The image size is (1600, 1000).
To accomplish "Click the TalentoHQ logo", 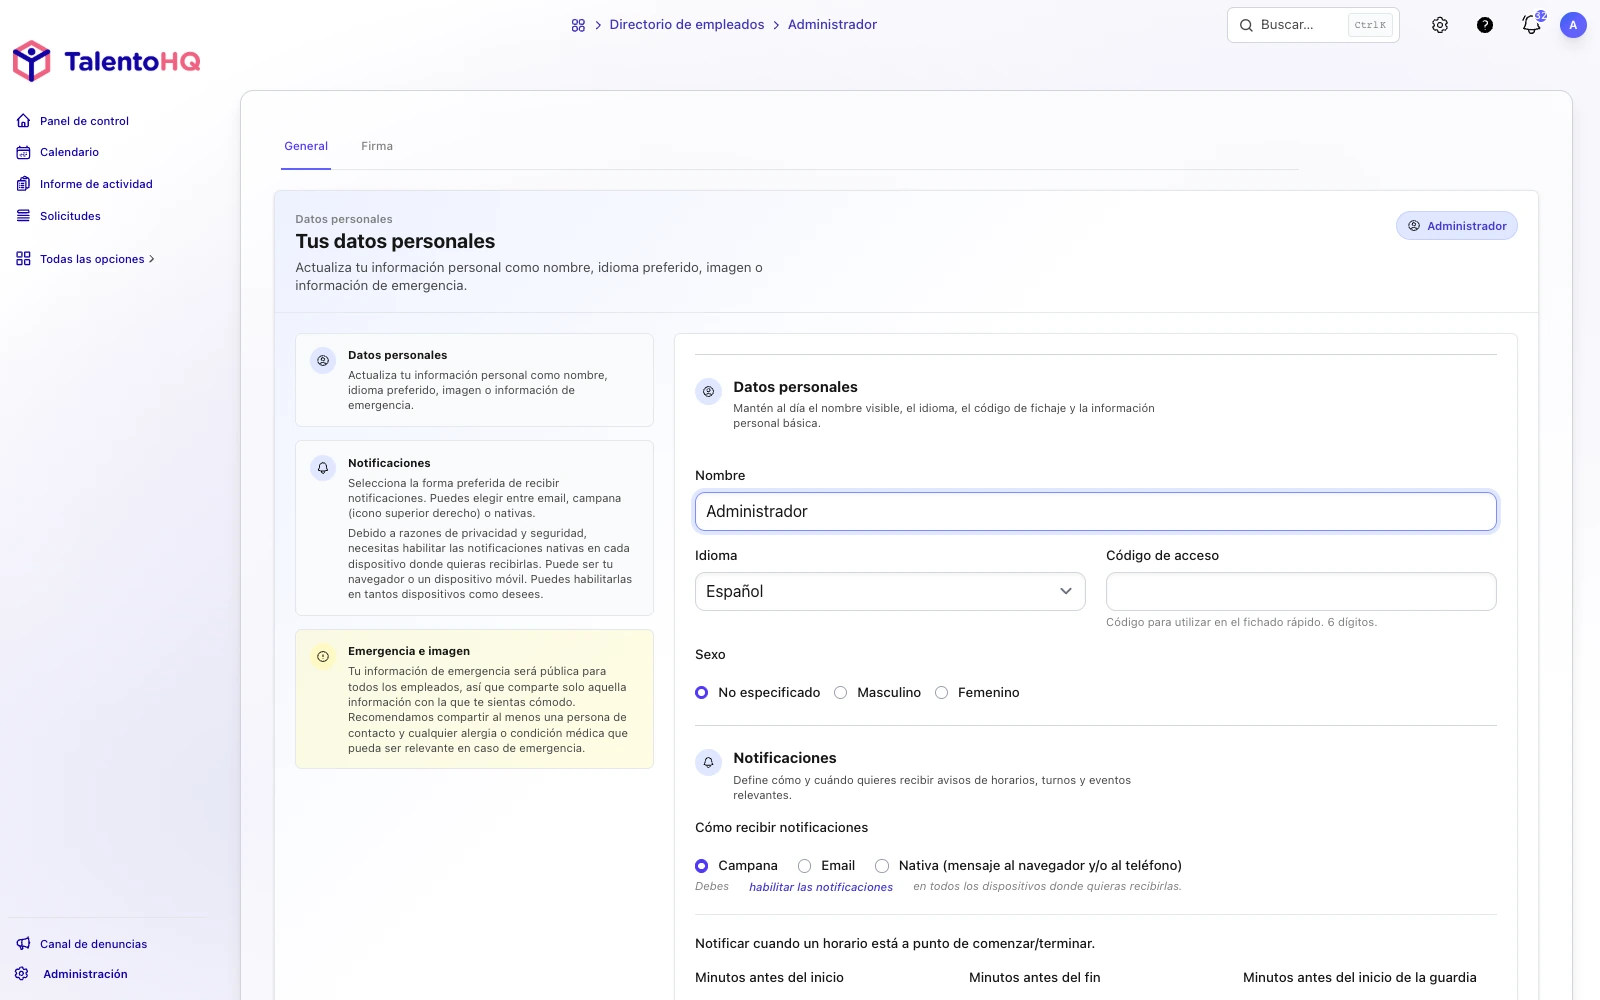I will 106,61.
